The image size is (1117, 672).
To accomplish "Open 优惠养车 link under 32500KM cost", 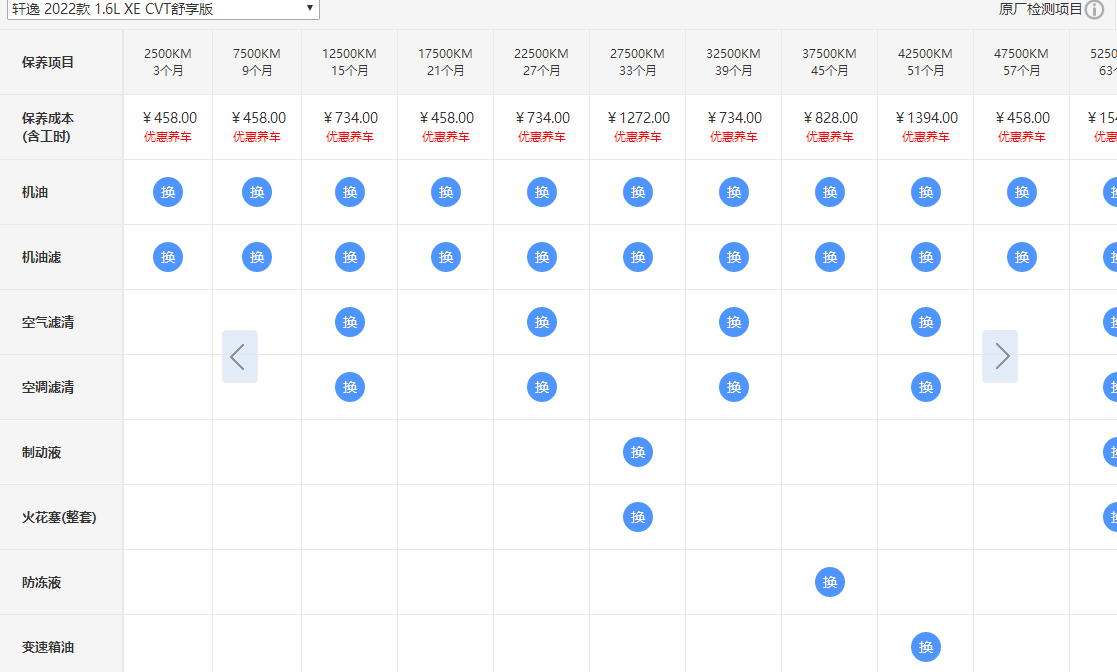I will click(734, 137).
